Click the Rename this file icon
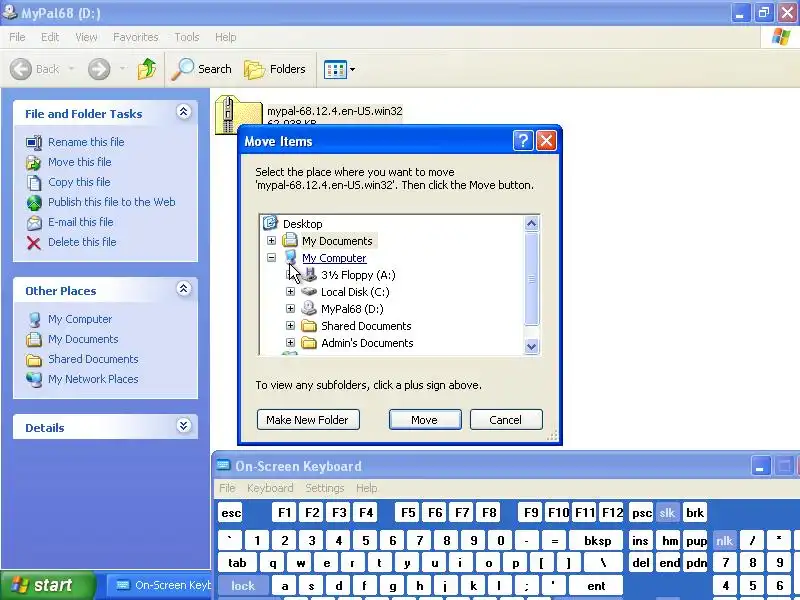Viewport: 800px width, 600px height. click(34, 142)
